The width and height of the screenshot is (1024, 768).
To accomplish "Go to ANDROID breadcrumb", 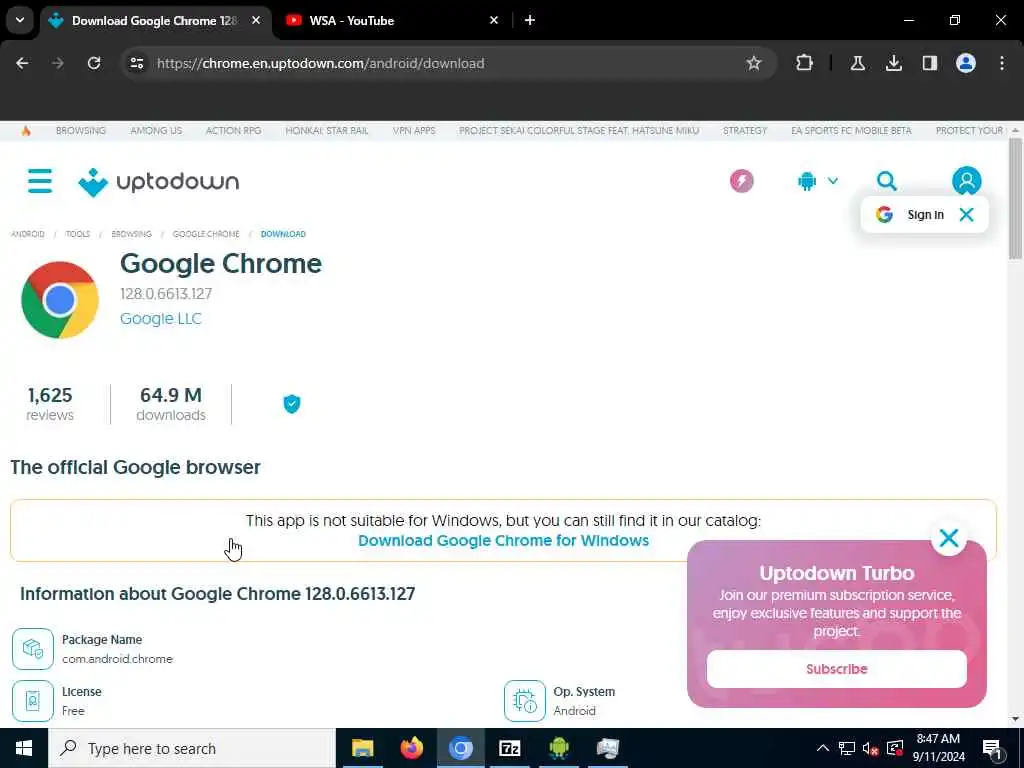I will (28, 234).
